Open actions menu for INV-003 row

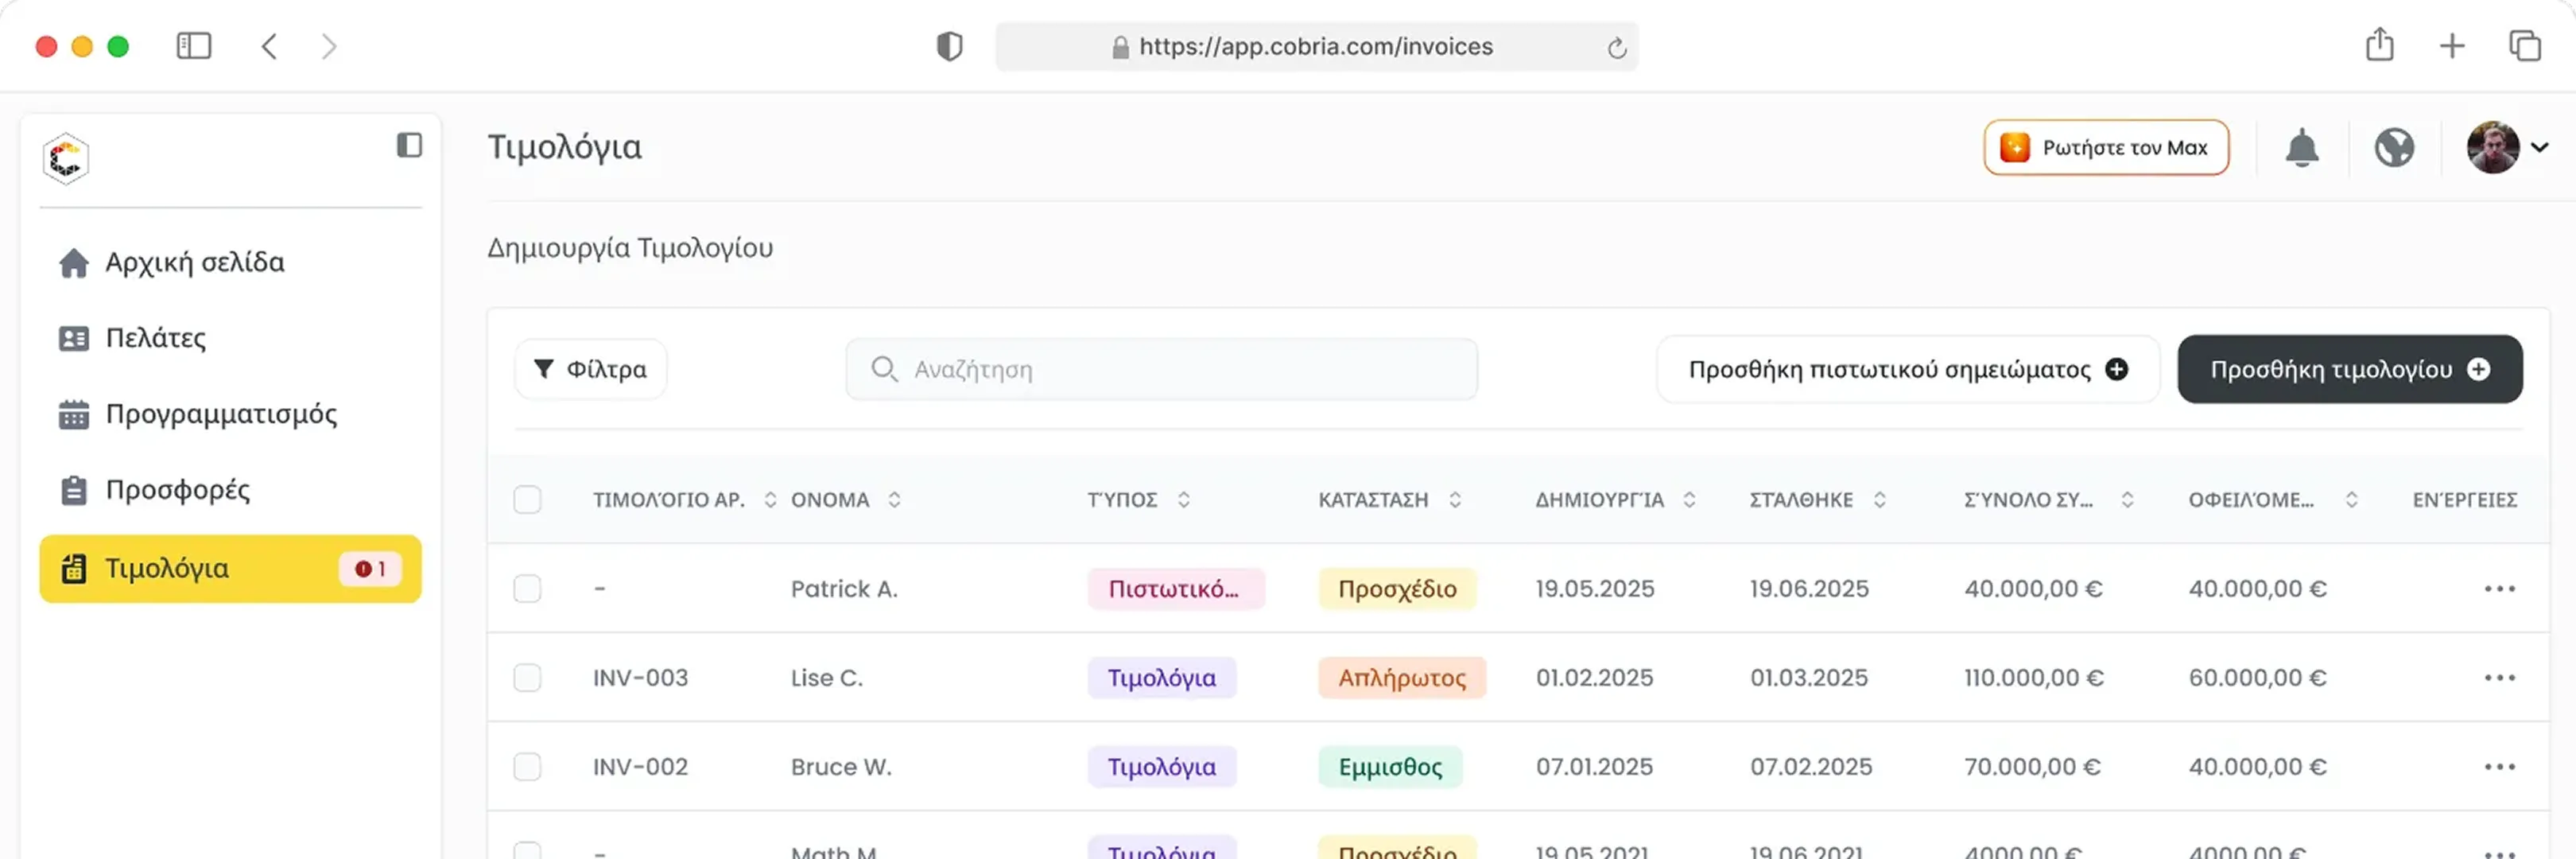pos(2499,678)
